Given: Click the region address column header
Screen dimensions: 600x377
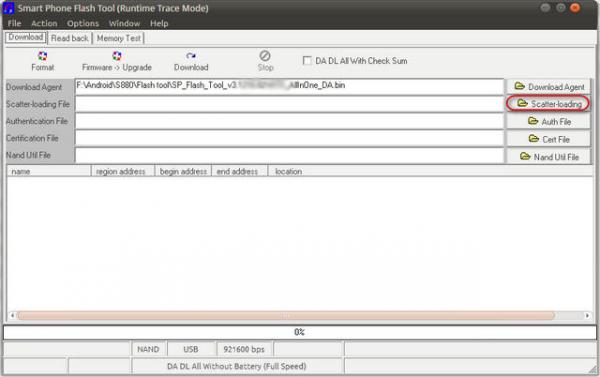Looking at the screenshot, I should tap(122, 171).
